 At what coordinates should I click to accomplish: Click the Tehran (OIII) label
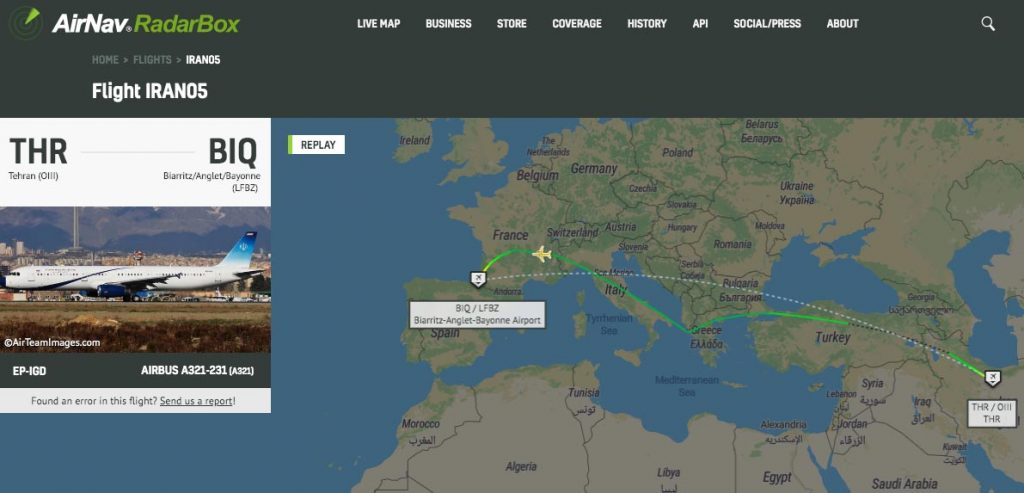[x=33, y=176]
